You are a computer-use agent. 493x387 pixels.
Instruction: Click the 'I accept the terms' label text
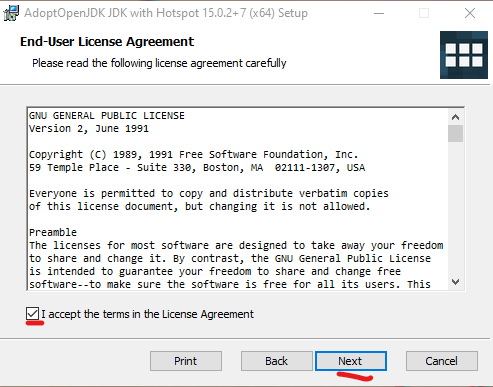(147, 314)
